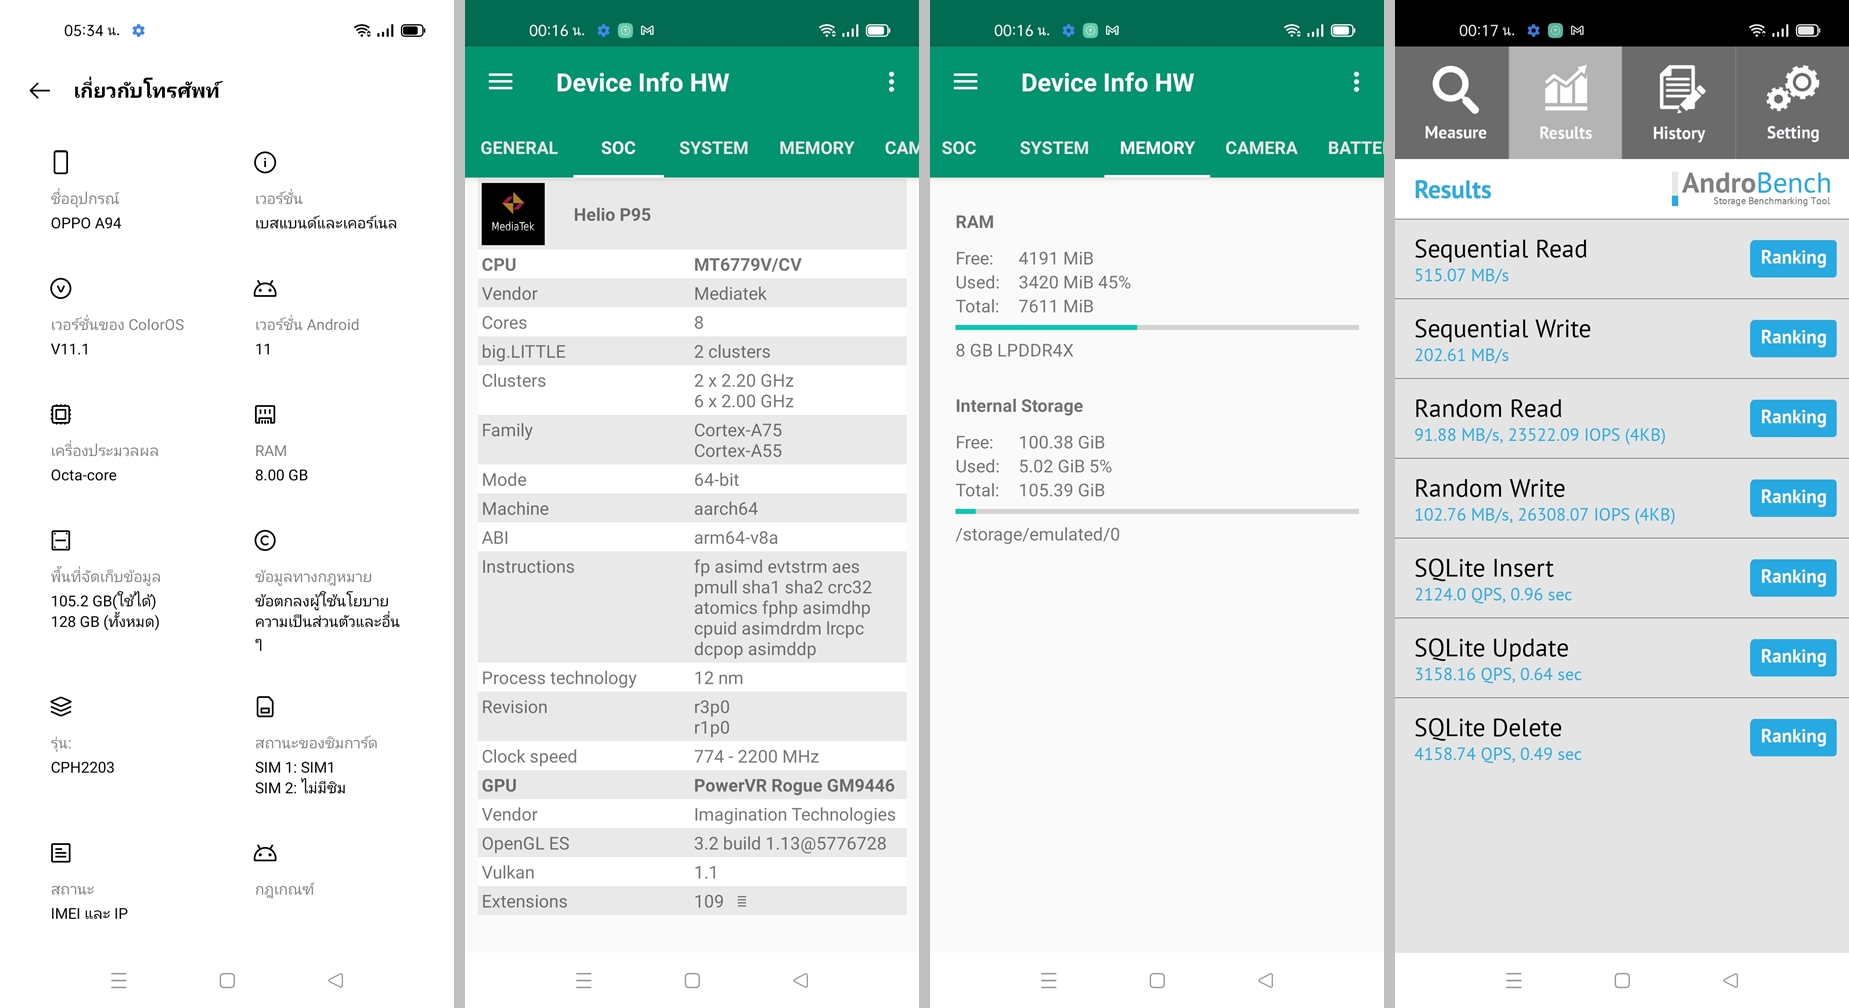
Task: Tap the Clock speed 774 - 2200 MHz value
Action: pyautogui.click(x=756, y=757)
